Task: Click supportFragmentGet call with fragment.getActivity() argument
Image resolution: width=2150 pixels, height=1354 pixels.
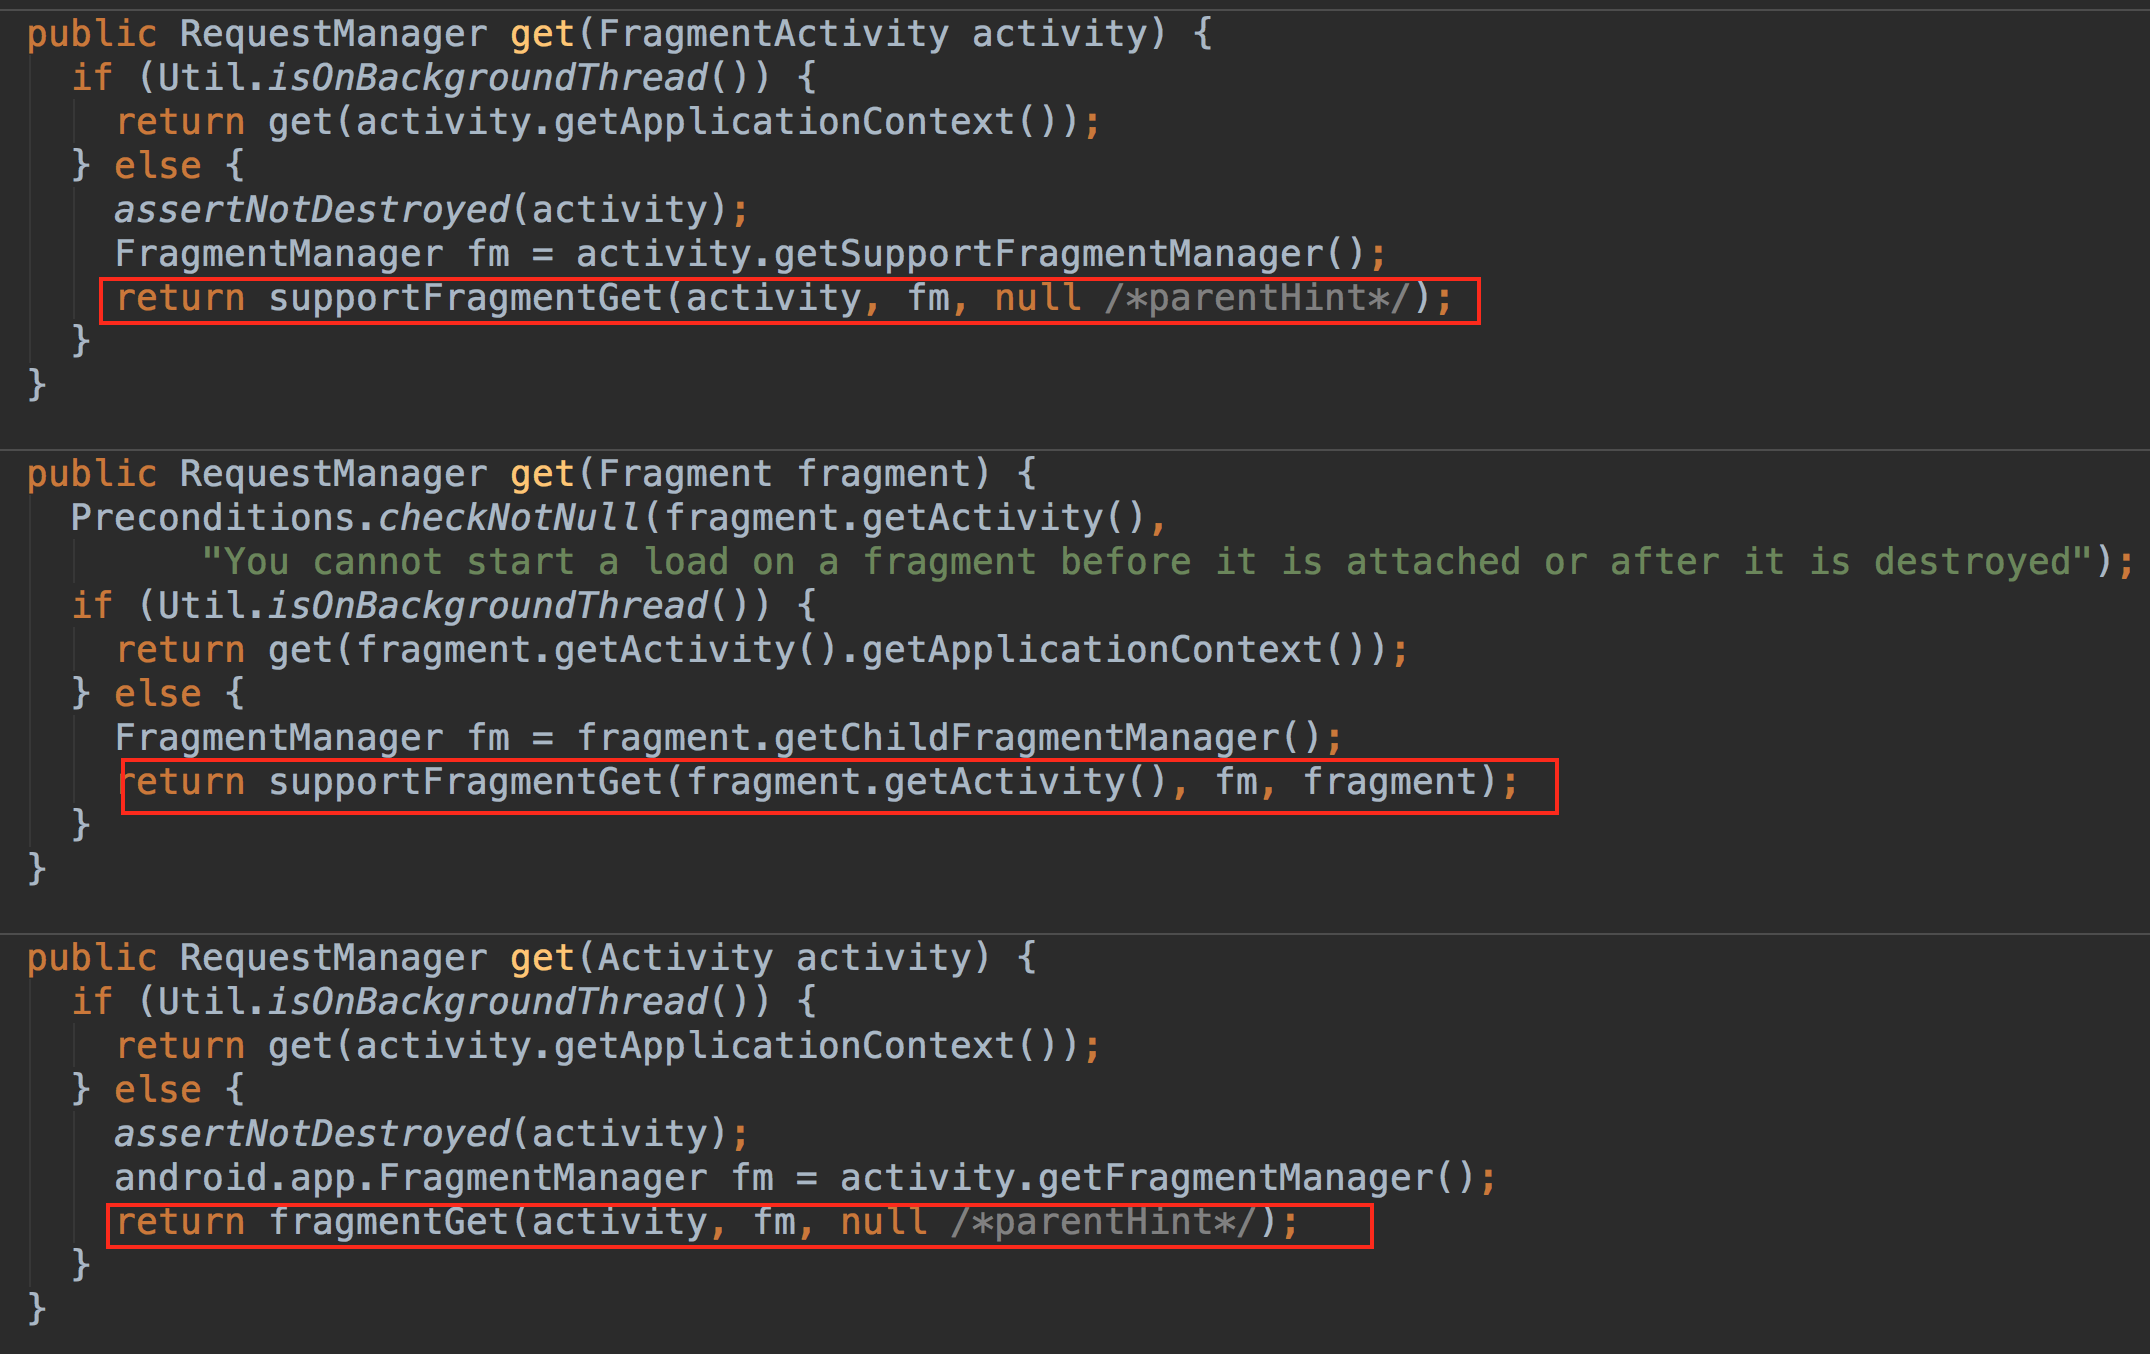Action: tap(466, 782)
